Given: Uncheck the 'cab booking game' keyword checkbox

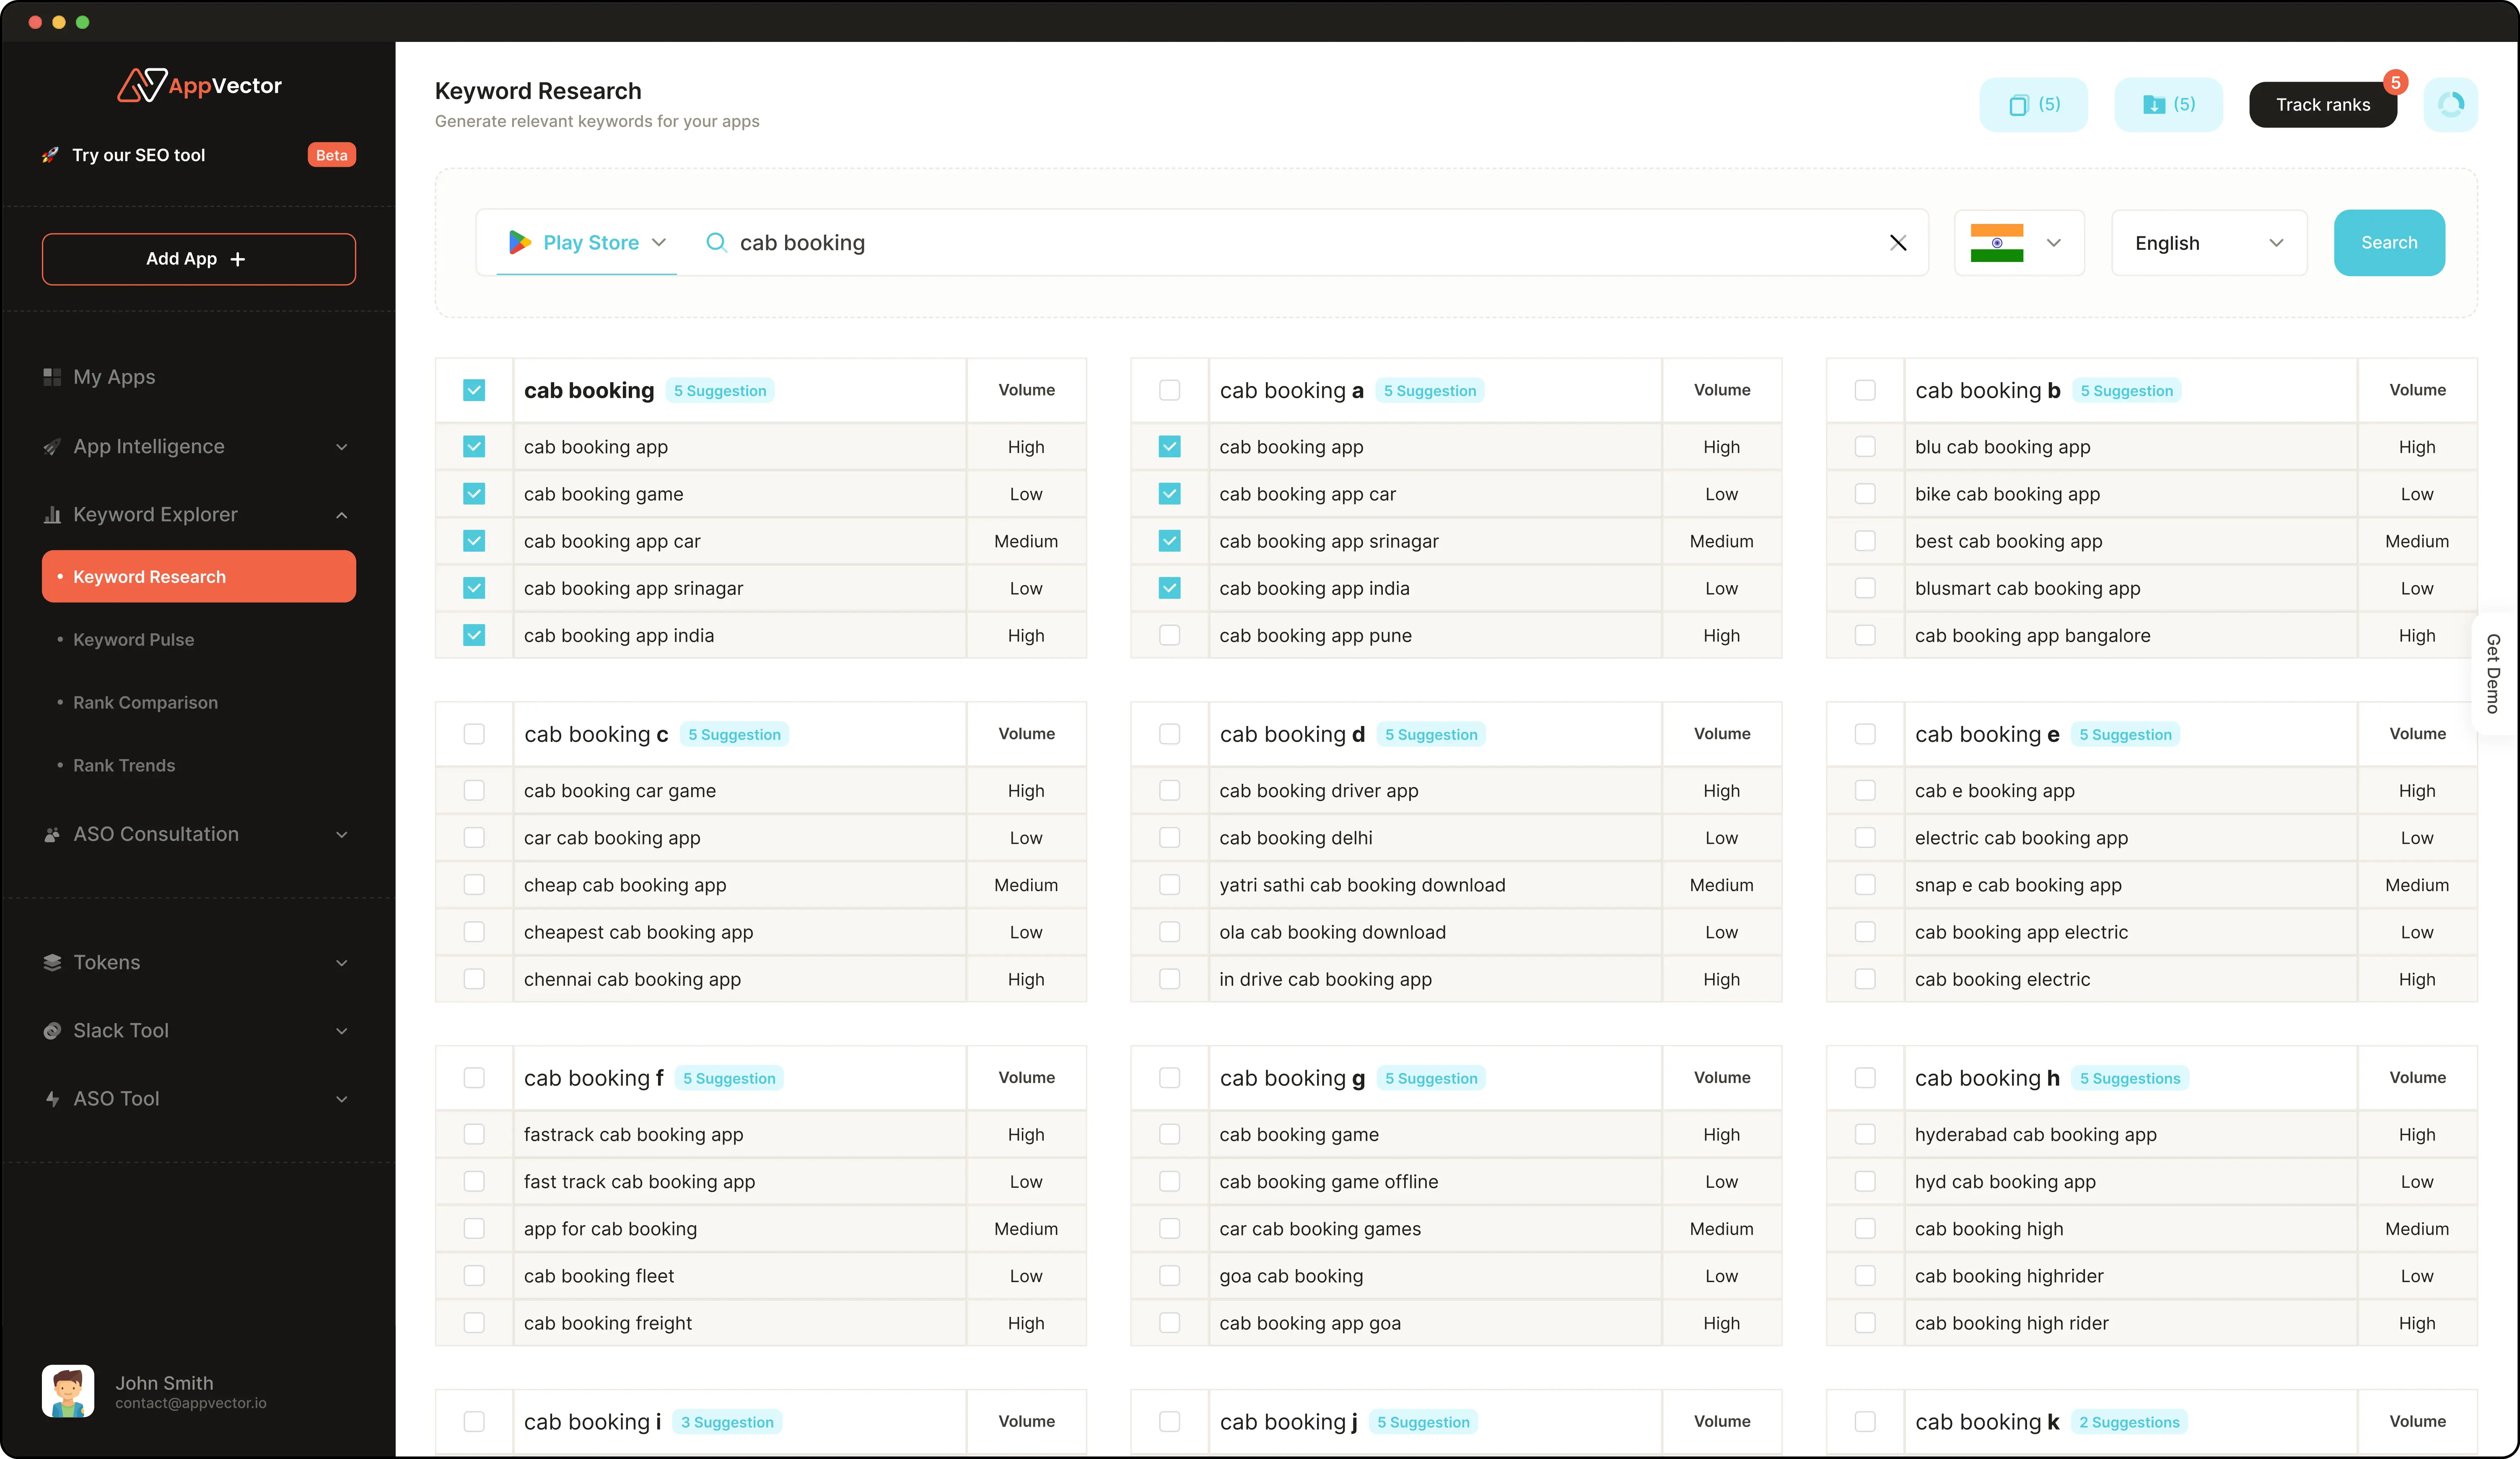Looking at the screenshot, I should point(474,494).
